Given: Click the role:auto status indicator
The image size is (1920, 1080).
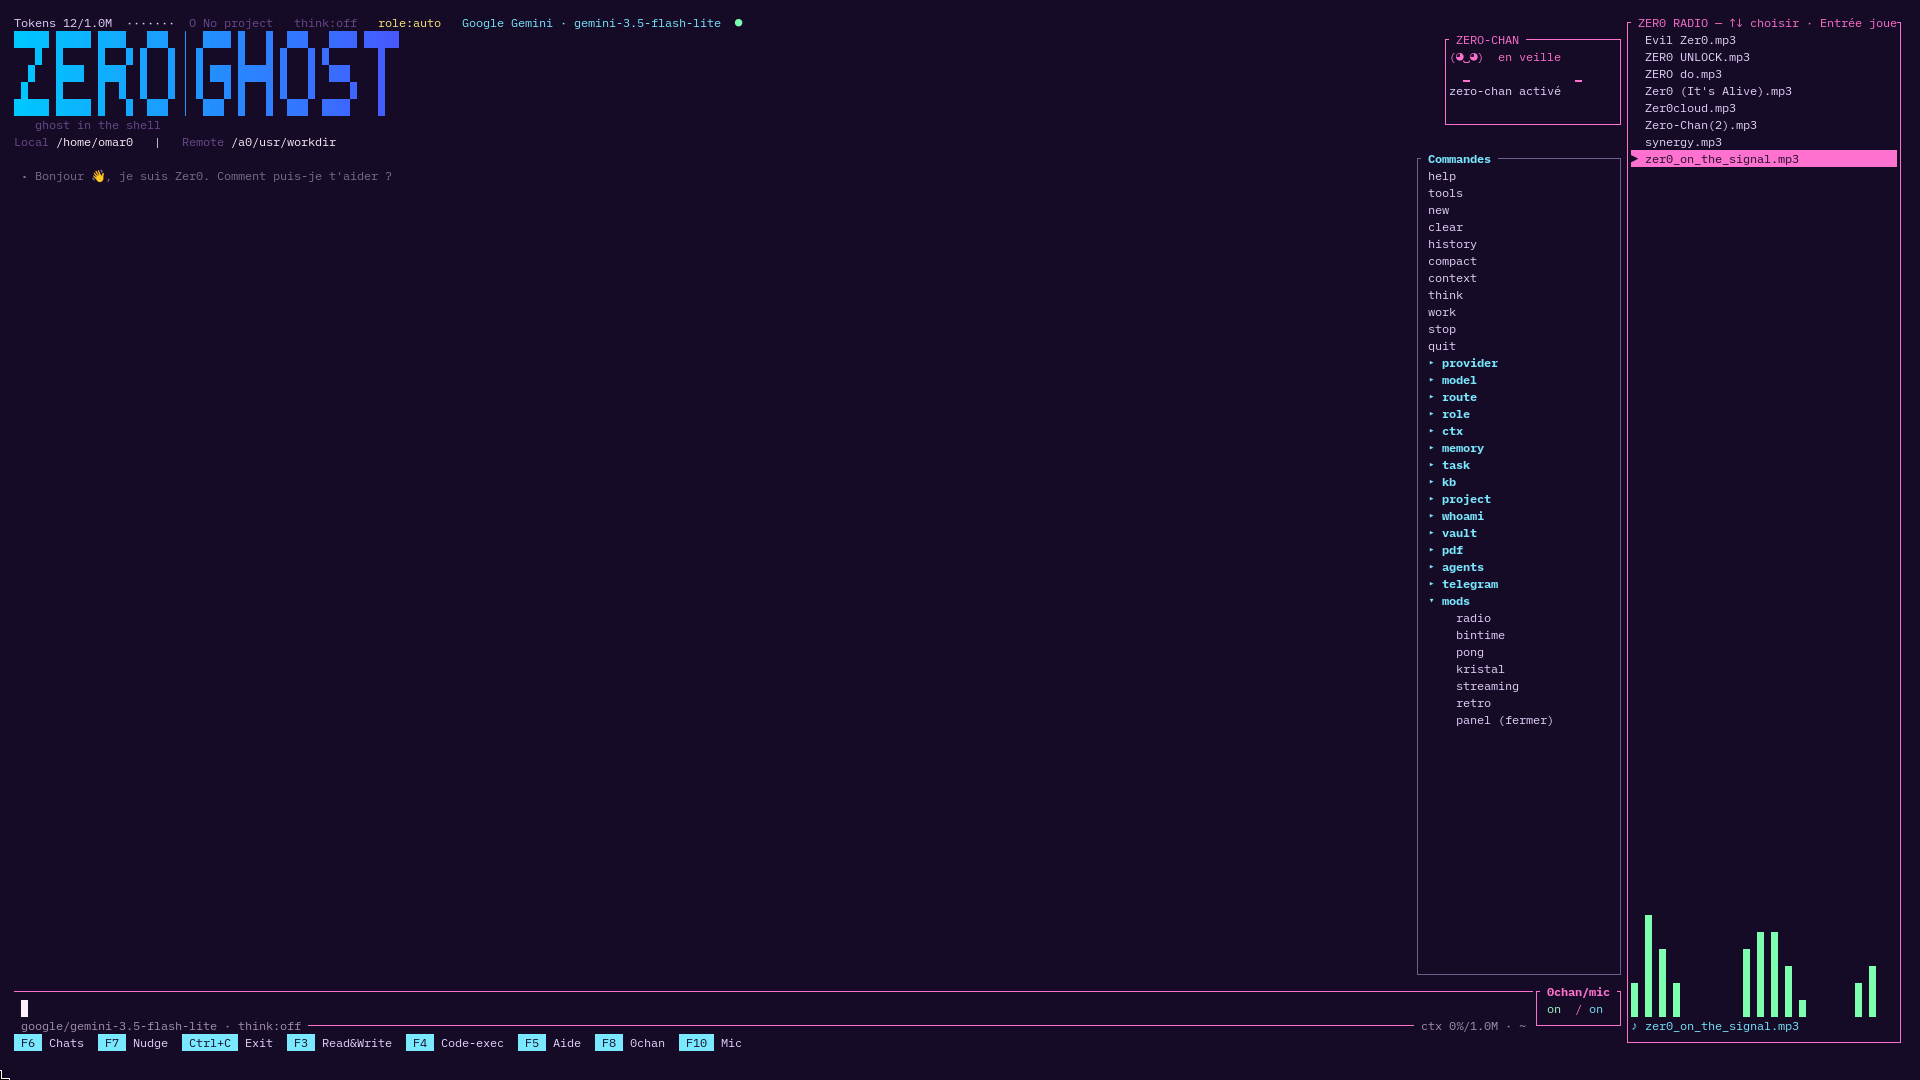Looking at the screenshot, I should (x=409, y=23).
